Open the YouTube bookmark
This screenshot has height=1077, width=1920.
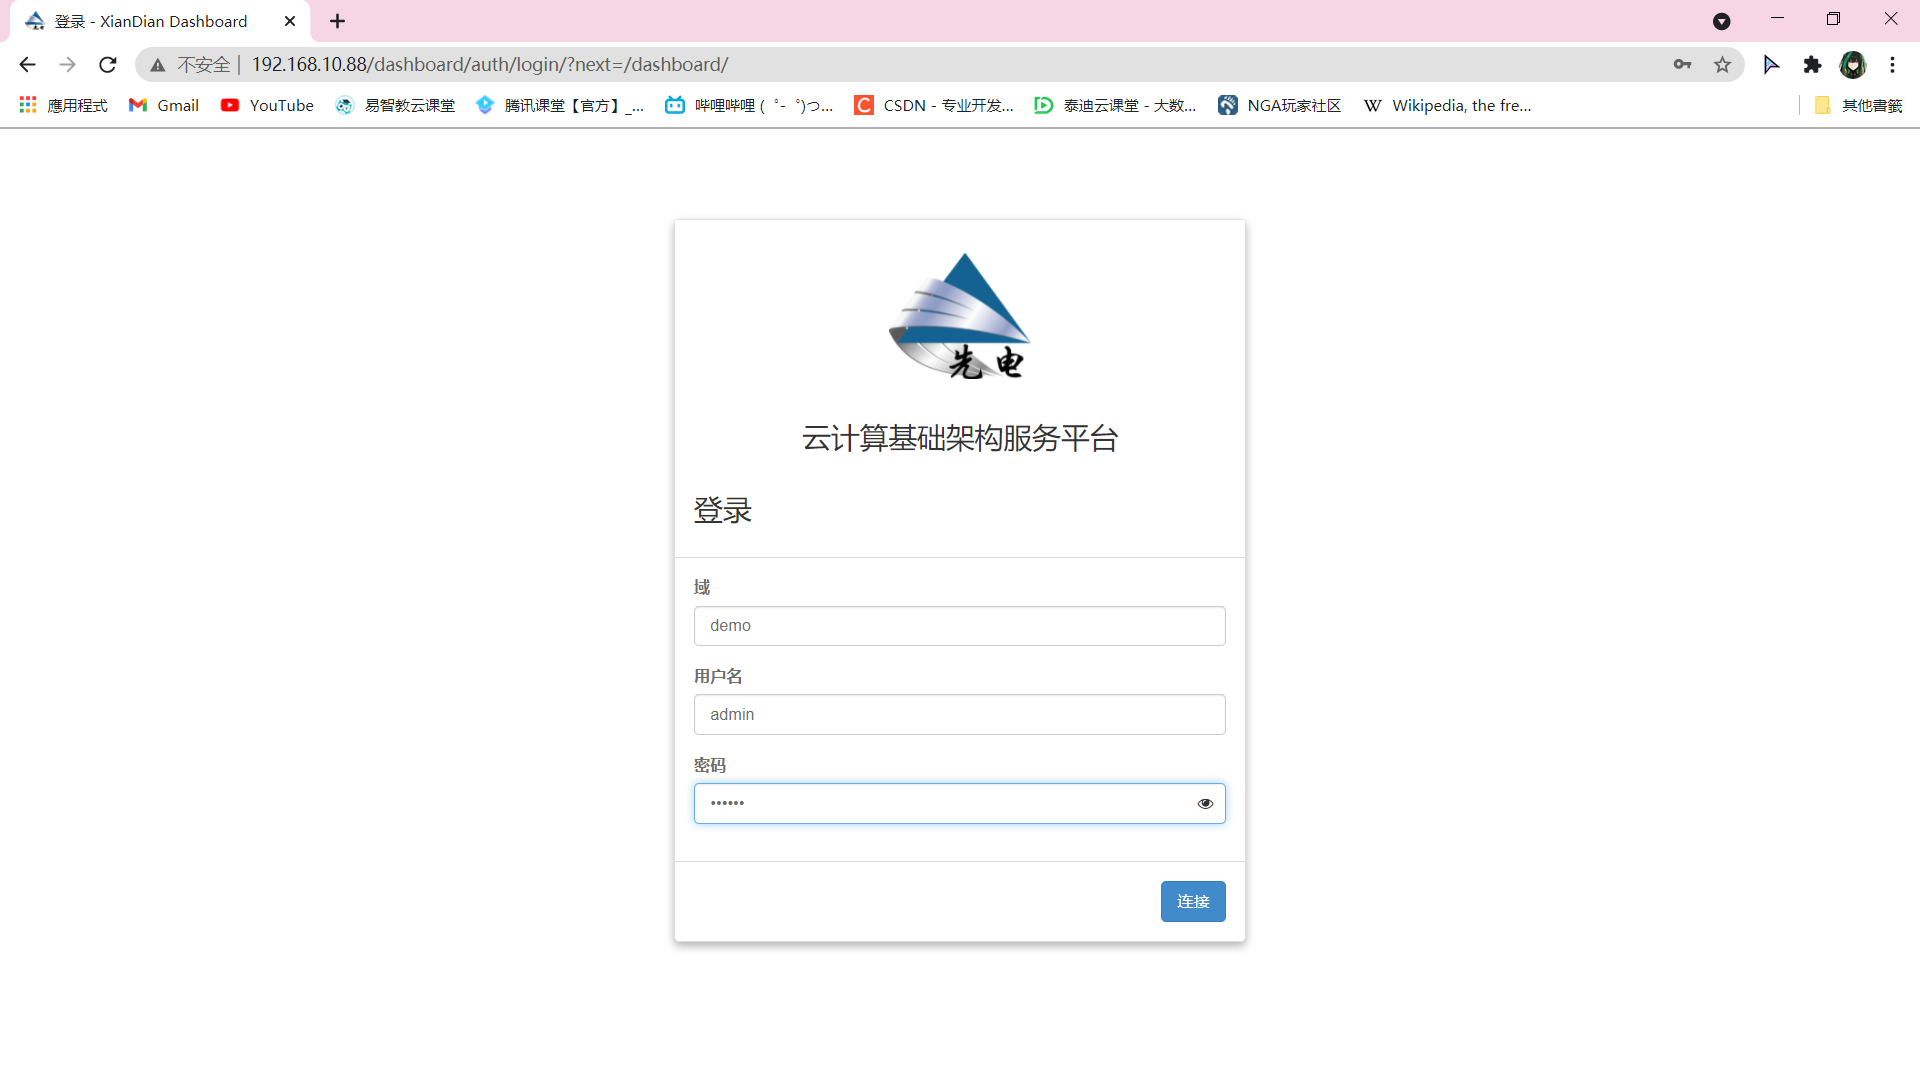267,105
